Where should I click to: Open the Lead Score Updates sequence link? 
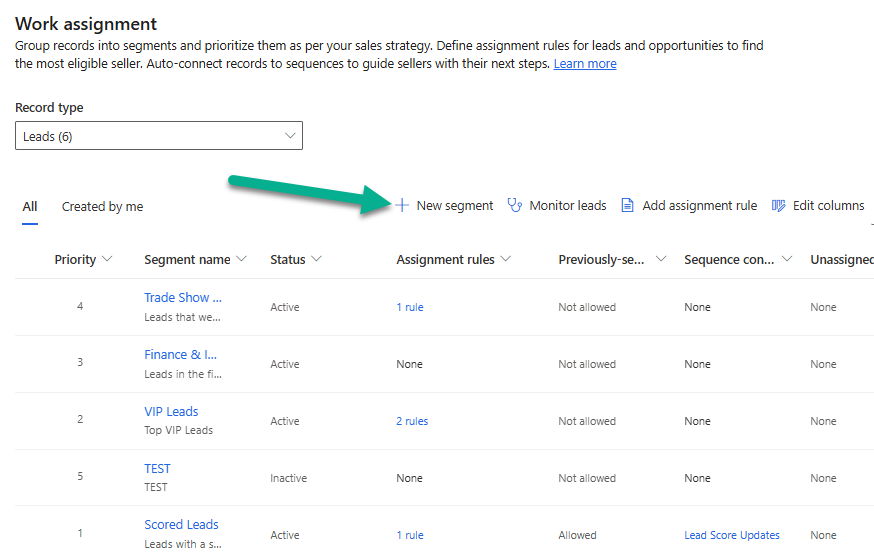point(732,535)
